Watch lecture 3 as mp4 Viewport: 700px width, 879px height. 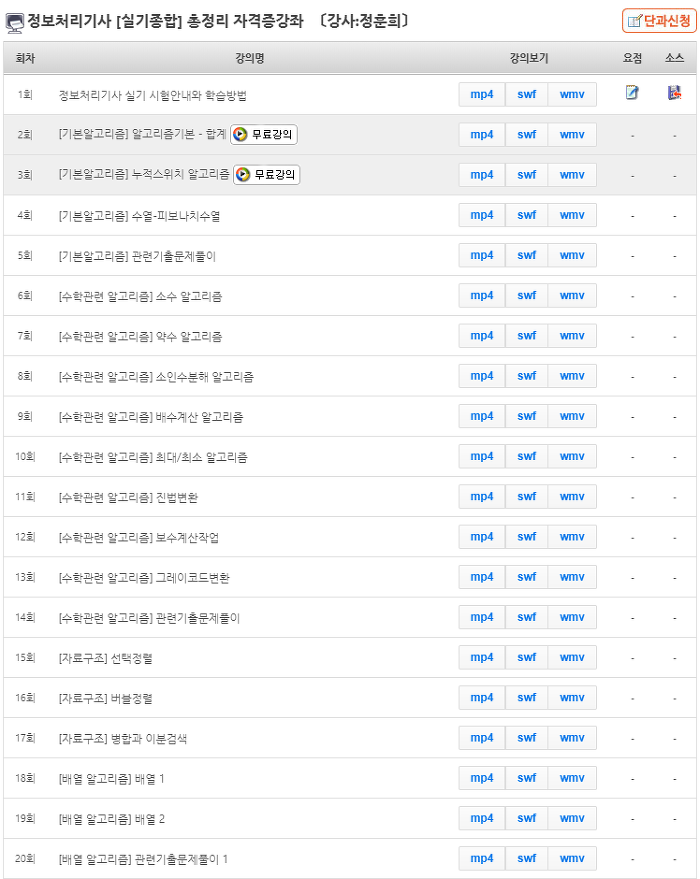pyautogui.click(x=482, y=175)
